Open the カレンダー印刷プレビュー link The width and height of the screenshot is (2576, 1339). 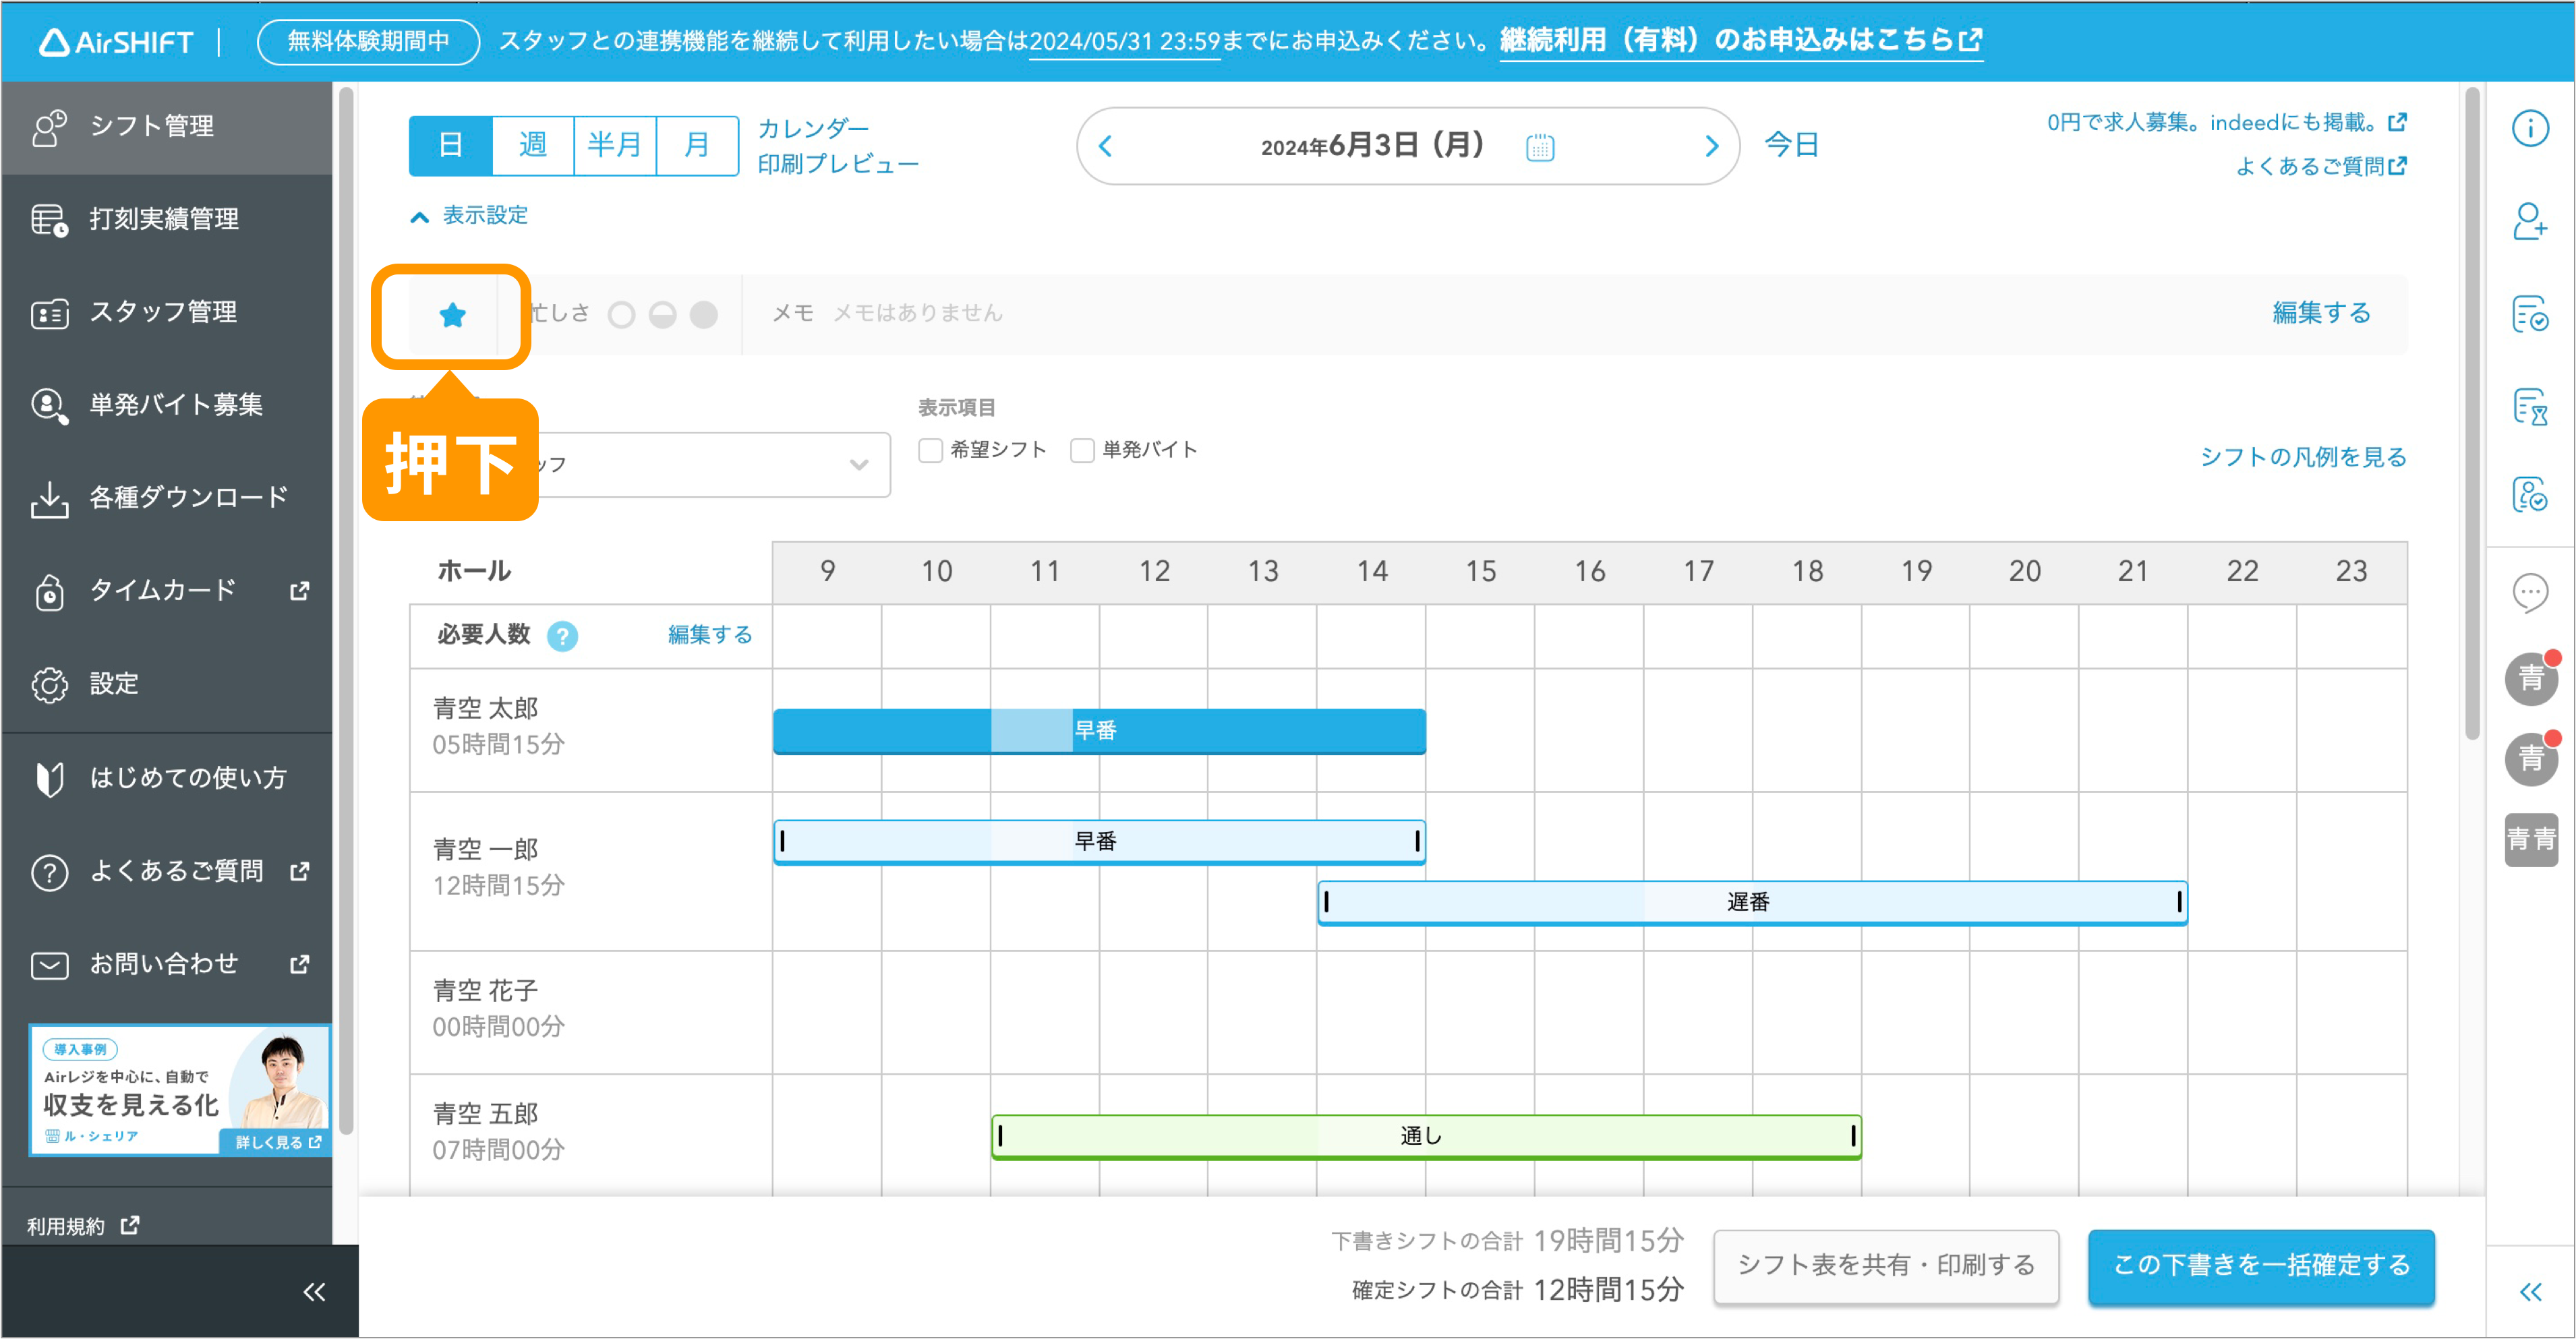(838, 146)
